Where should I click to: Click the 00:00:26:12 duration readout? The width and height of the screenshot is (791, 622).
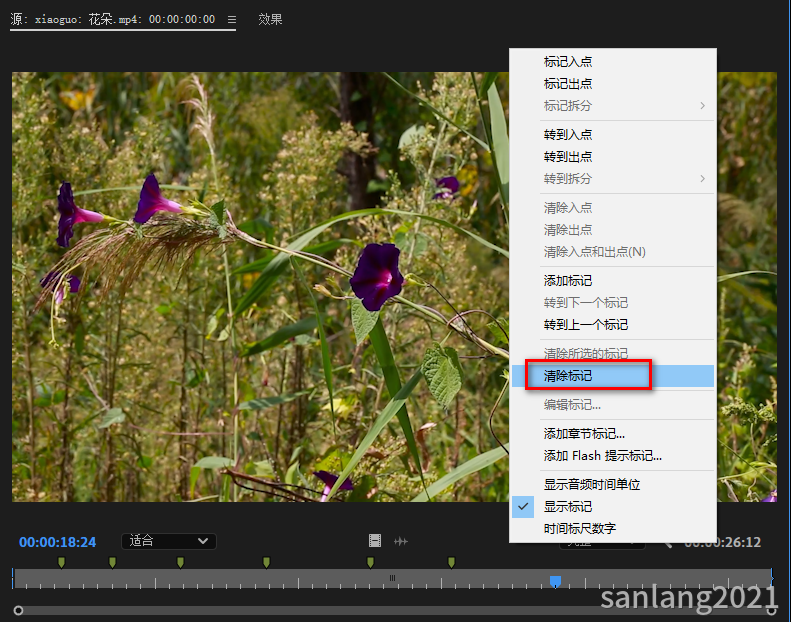coord(722,542)
